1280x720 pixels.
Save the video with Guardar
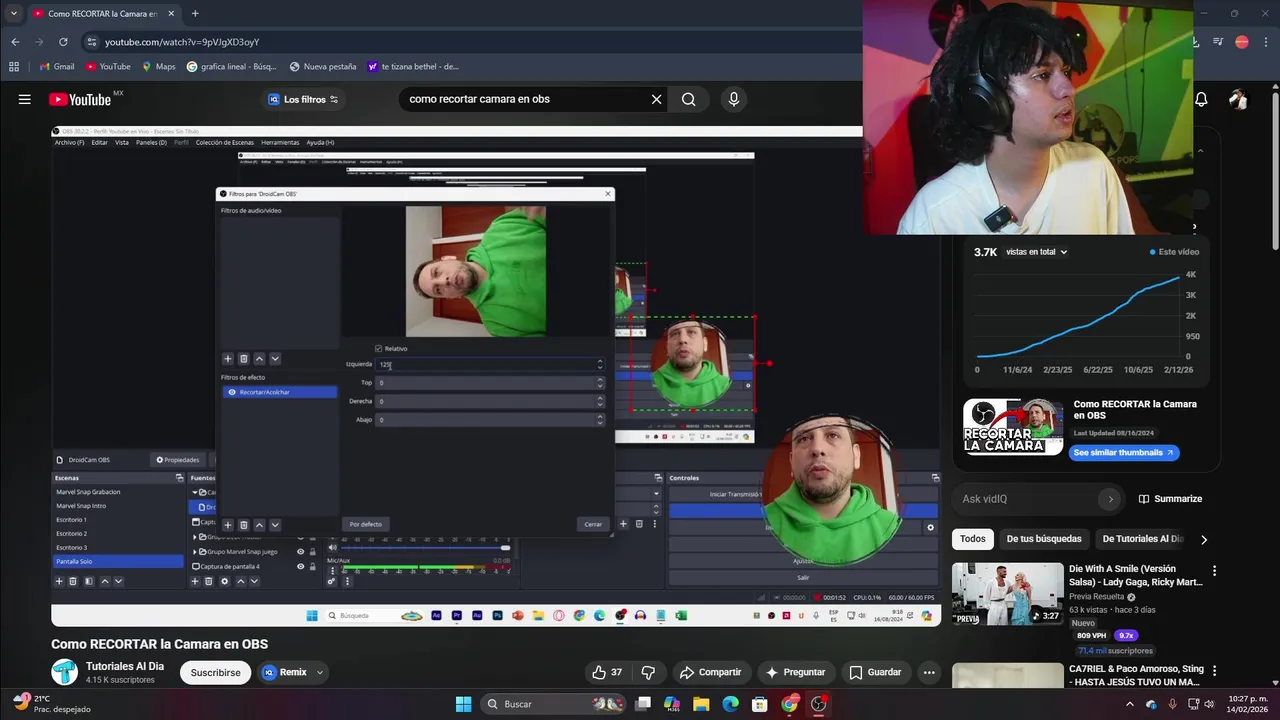[875, 672]
